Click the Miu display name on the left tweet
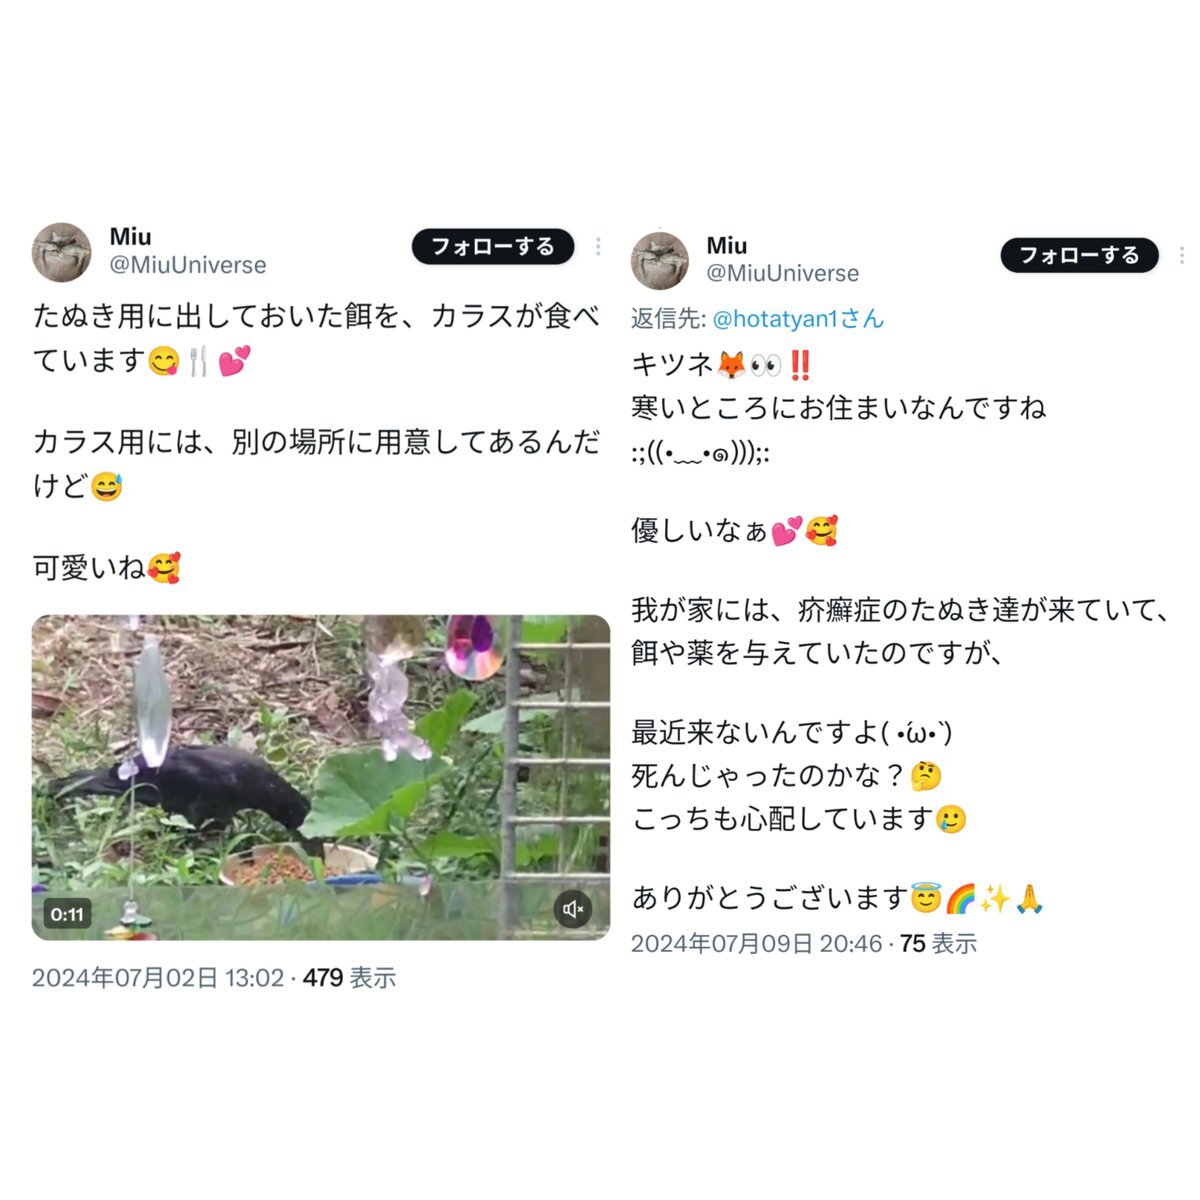Image resolution: width=1200 pixels, height=1200 pixels. coord(130,237)
